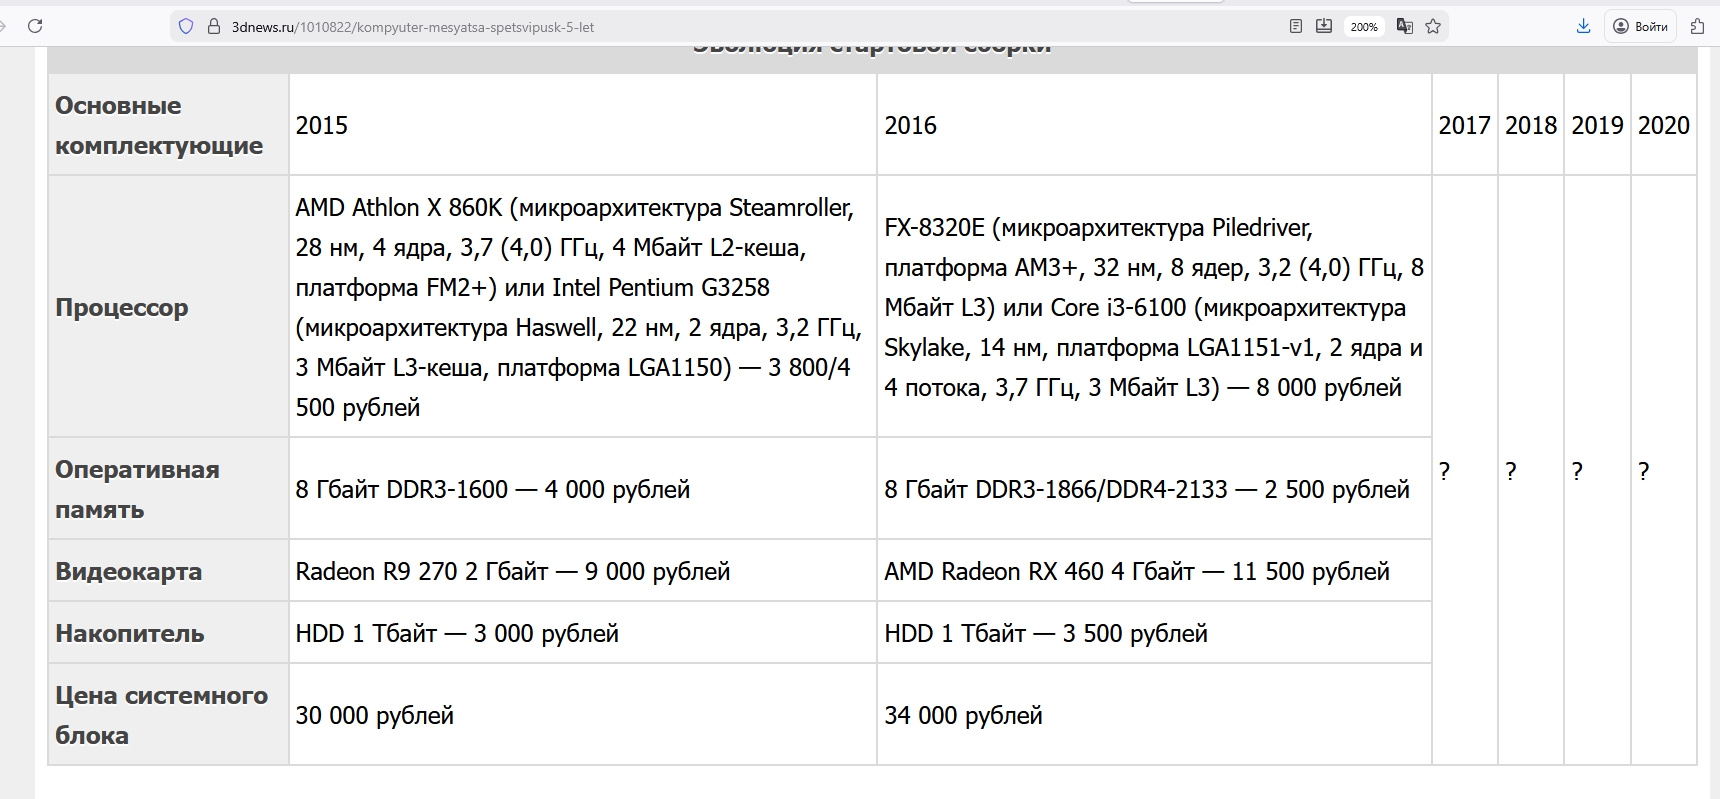Click the 2018 column header

tap(1531, 125)
